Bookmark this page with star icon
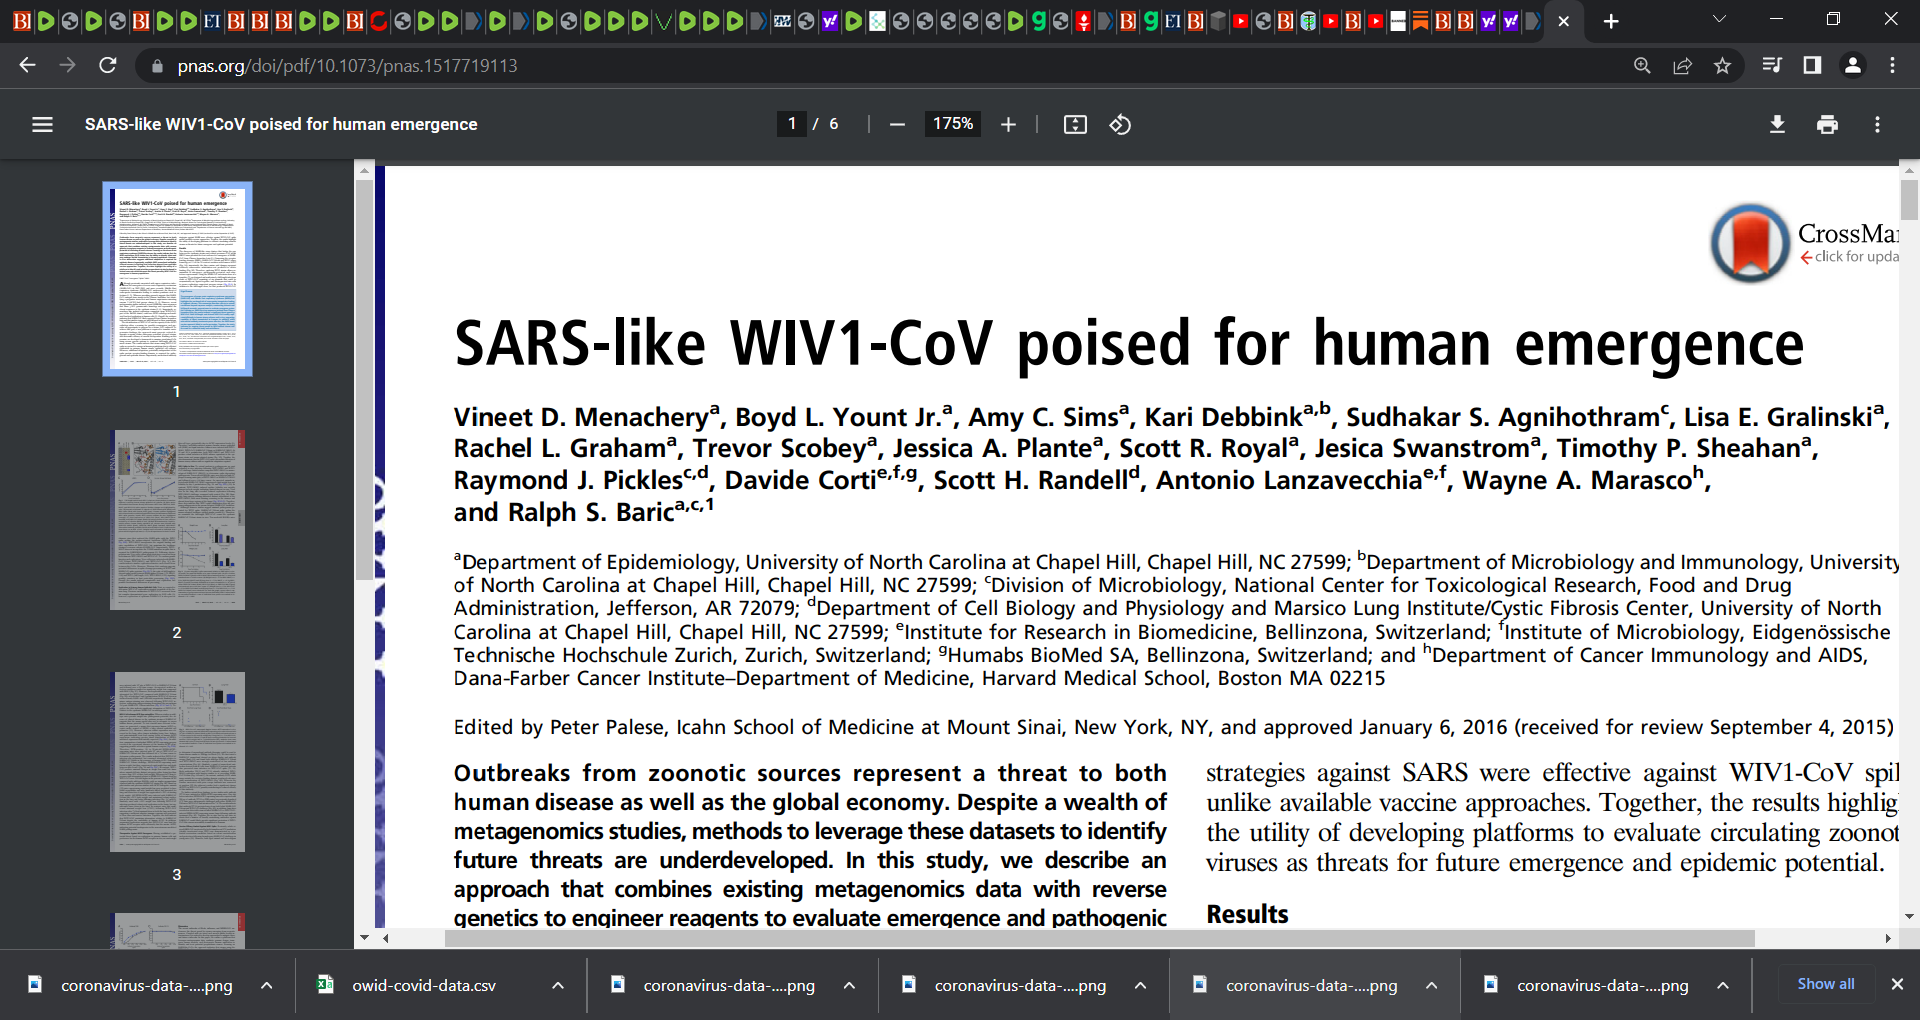 pyautogui.click(x=1722, y=65)
